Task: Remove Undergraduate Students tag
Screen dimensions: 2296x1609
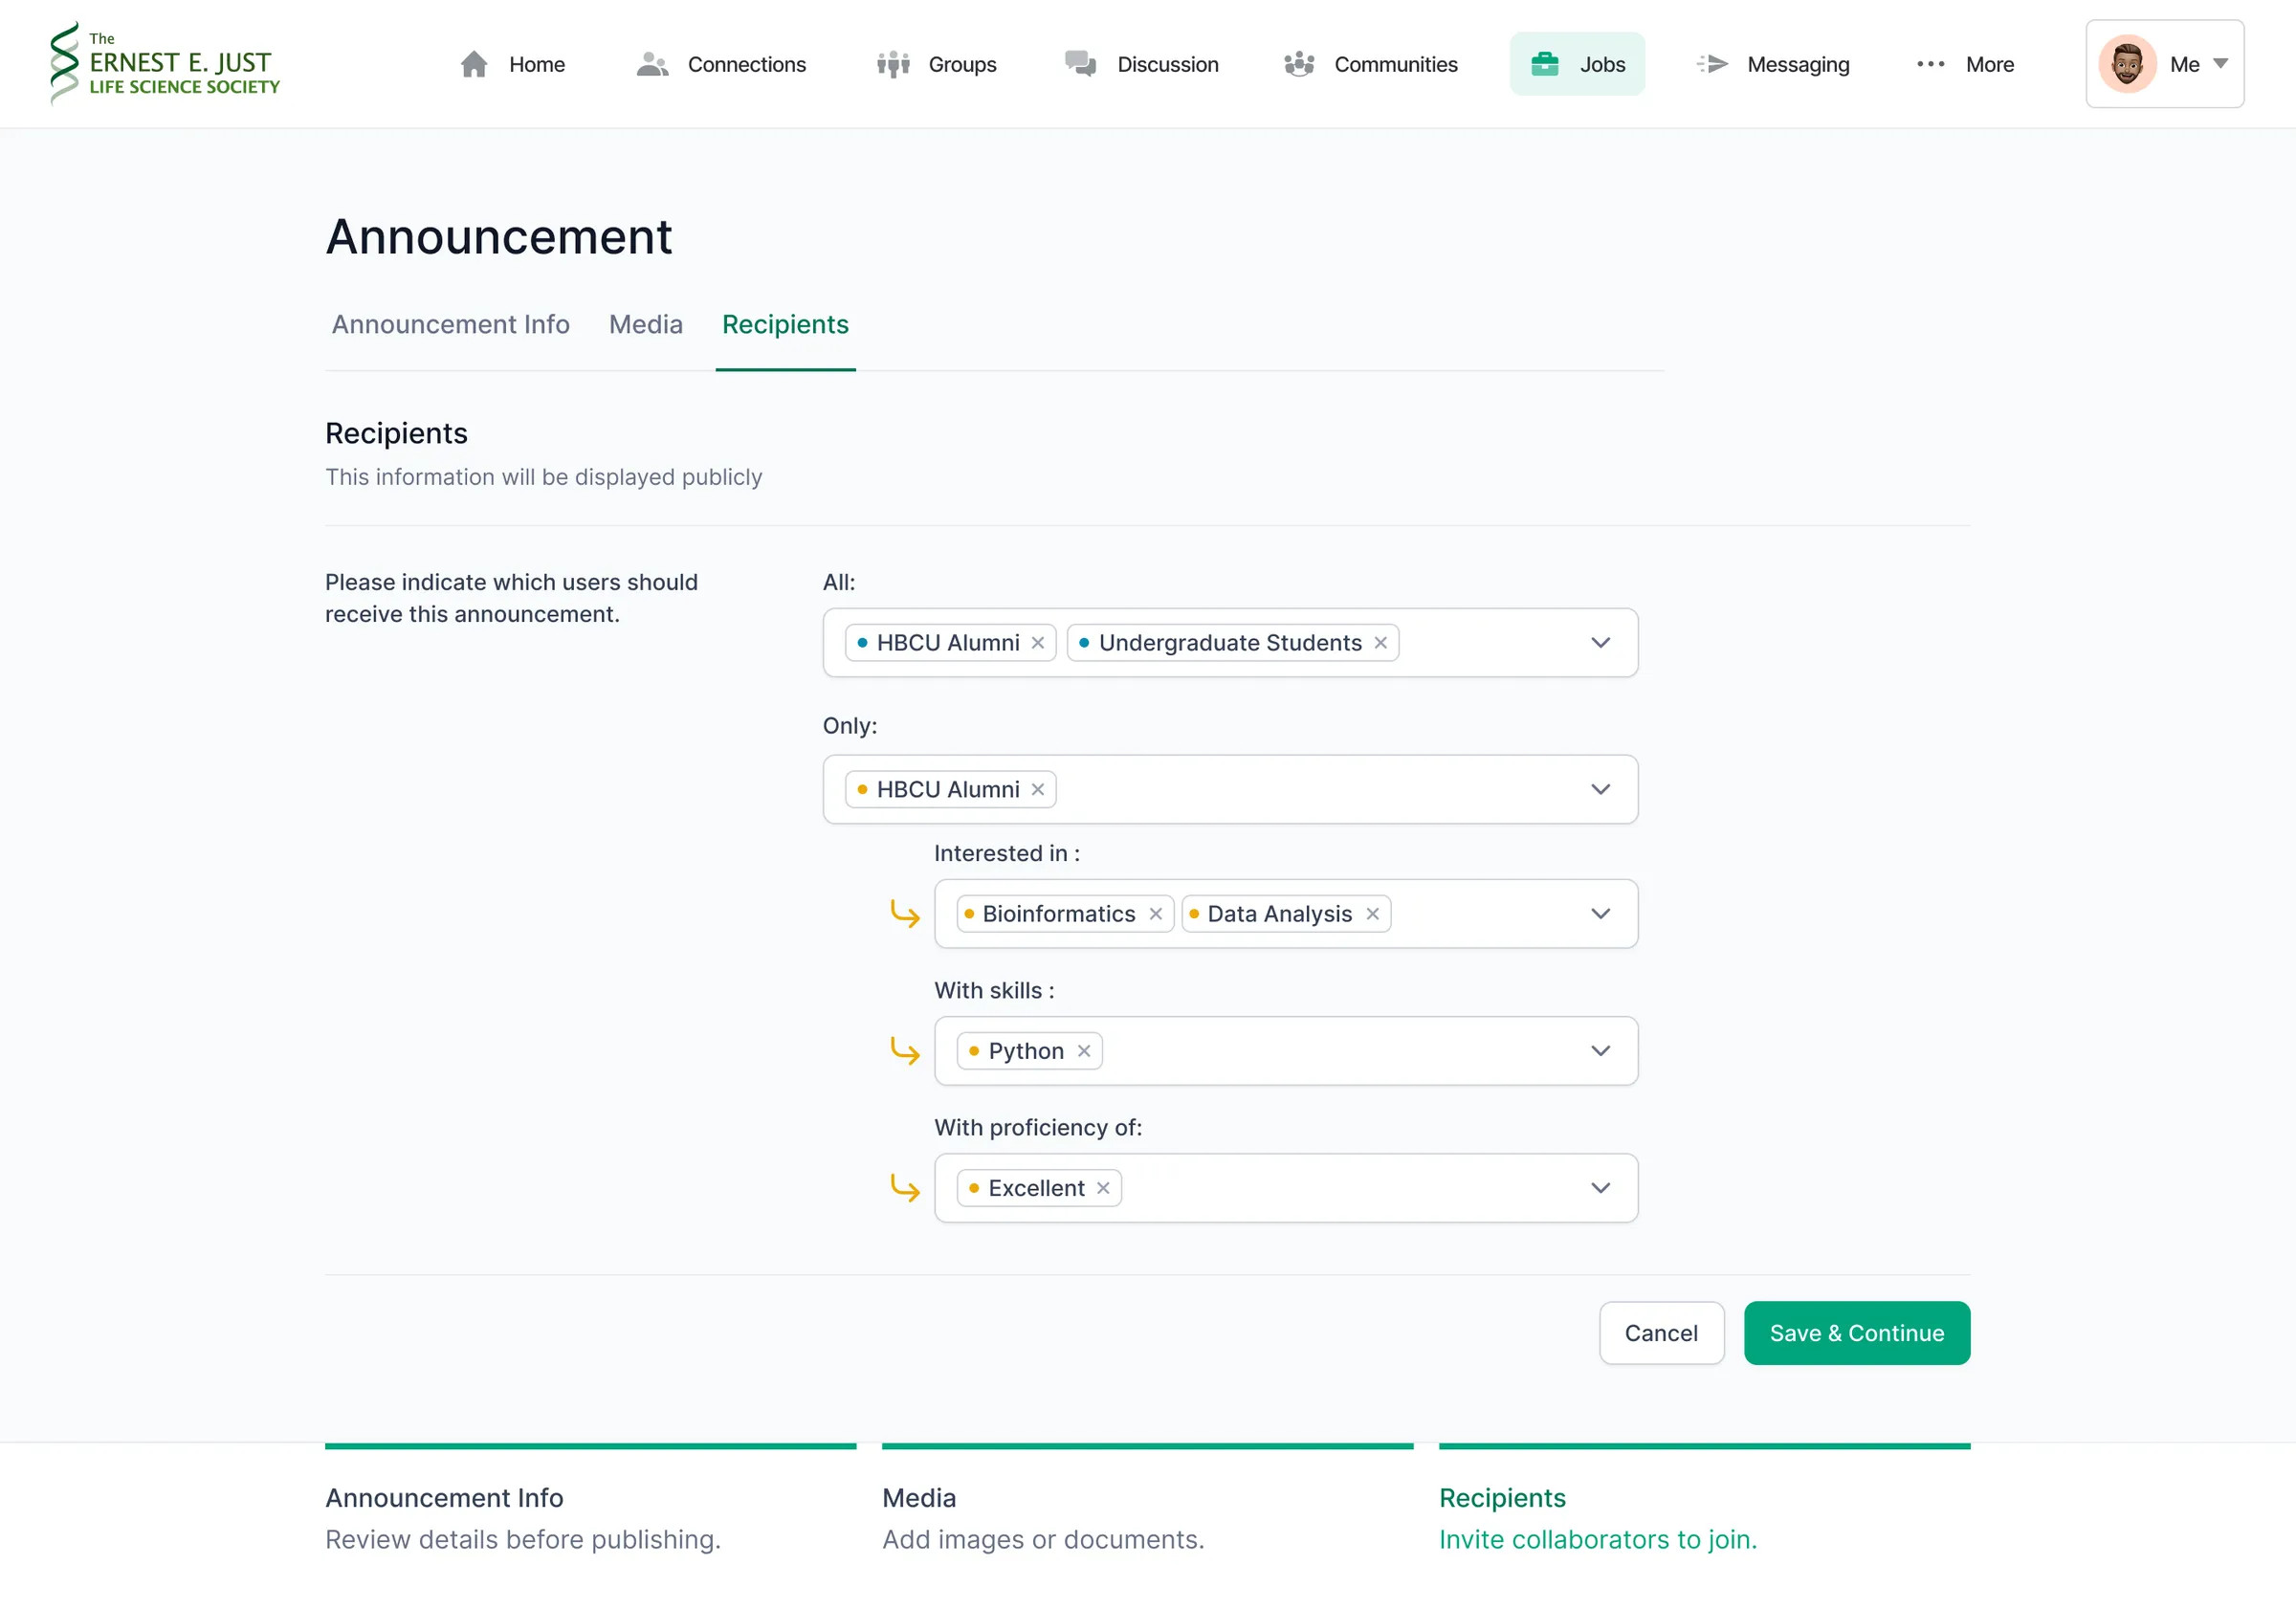Action: click(1380, 643)
